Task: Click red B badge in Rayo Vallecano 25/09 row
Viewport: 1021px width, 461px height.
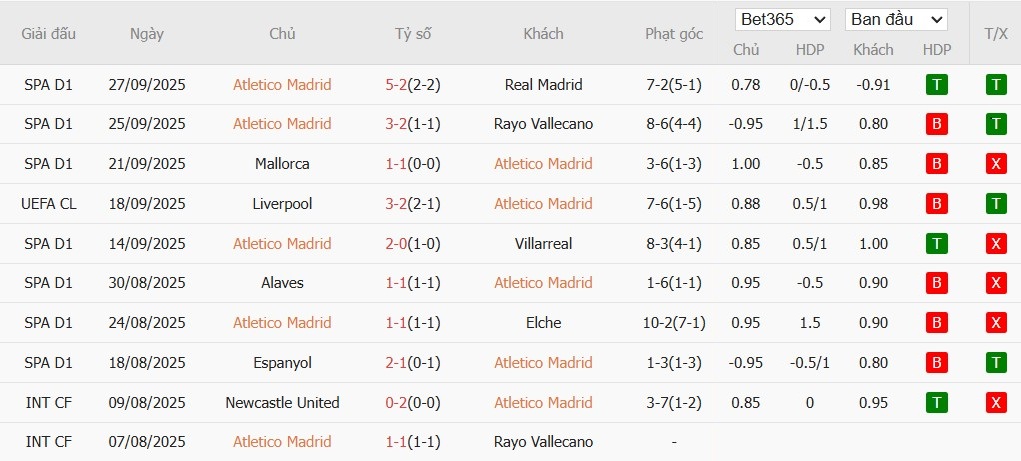Action: (937, 124)
